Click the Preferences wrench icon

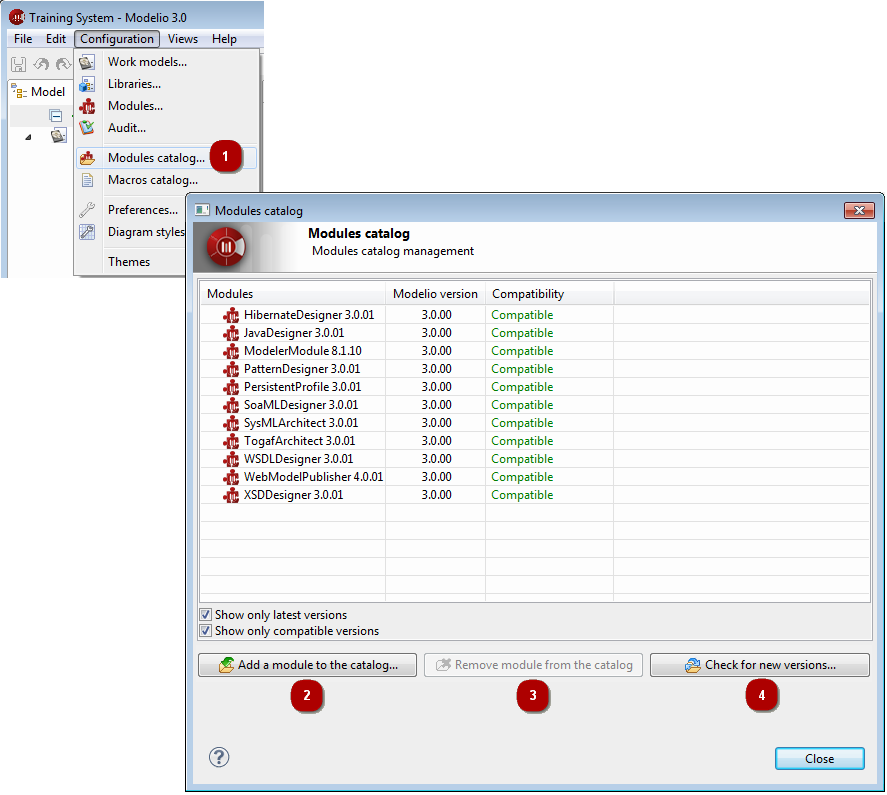pyautogui.click(x=87, y=210)
